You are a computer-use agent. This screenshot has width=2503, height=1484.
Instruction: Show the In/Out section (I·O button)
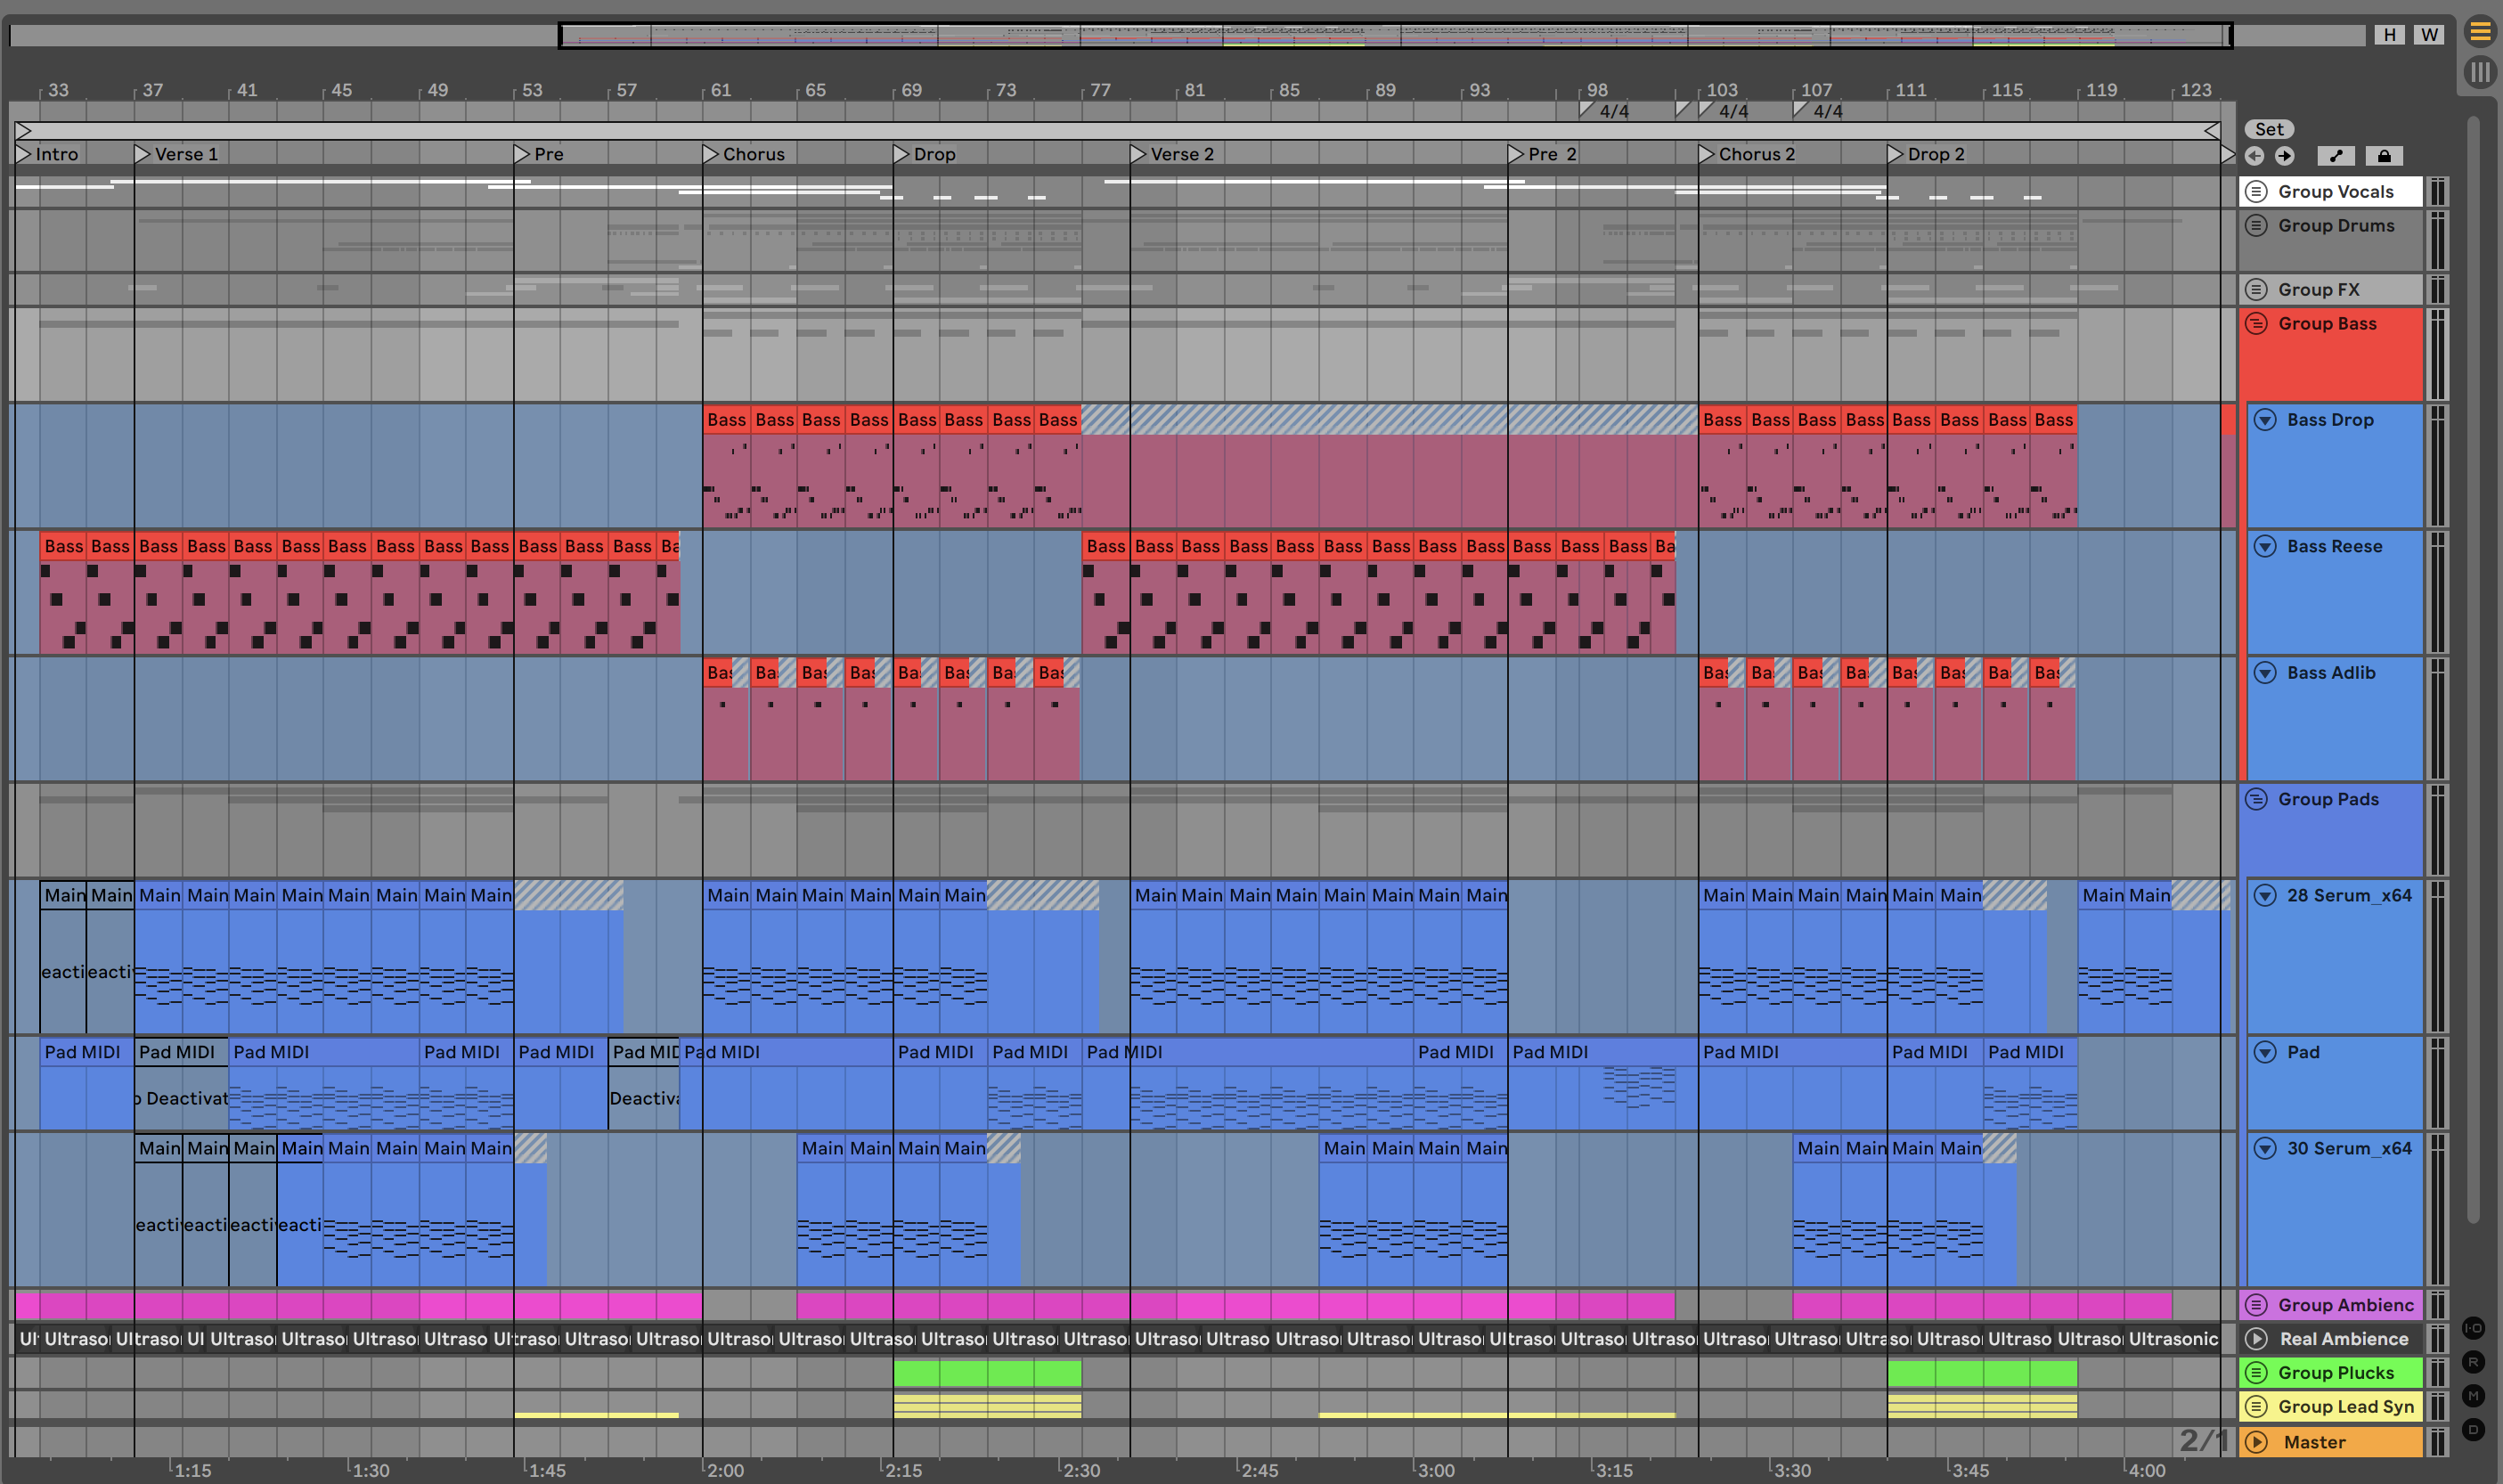click(2474, 1328)
